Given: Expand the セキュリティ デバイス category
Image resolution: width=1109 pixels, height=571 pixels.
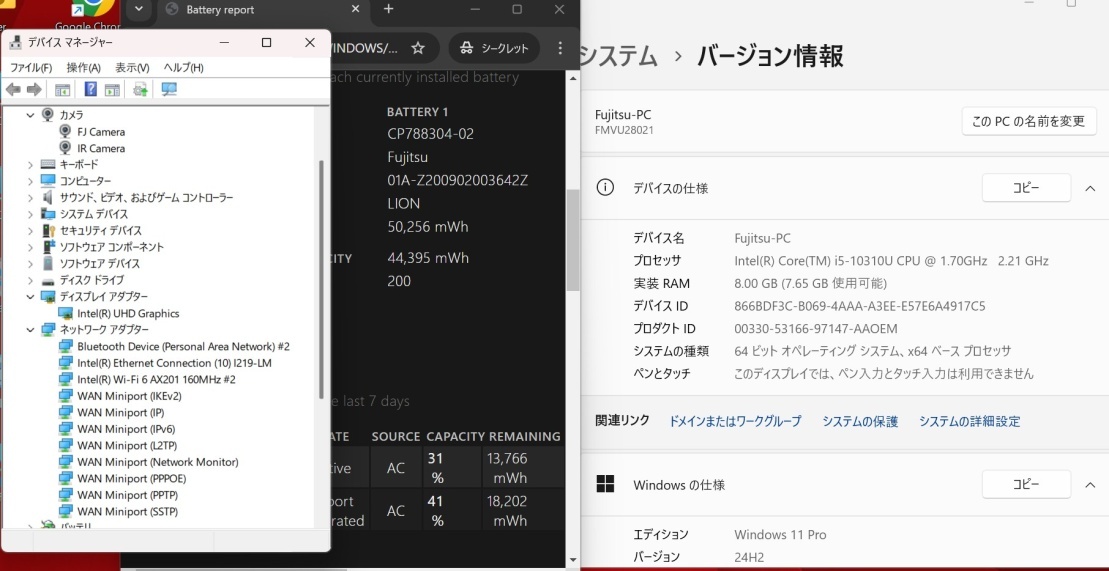Looking at the screenshot, I should pos(30,230).
